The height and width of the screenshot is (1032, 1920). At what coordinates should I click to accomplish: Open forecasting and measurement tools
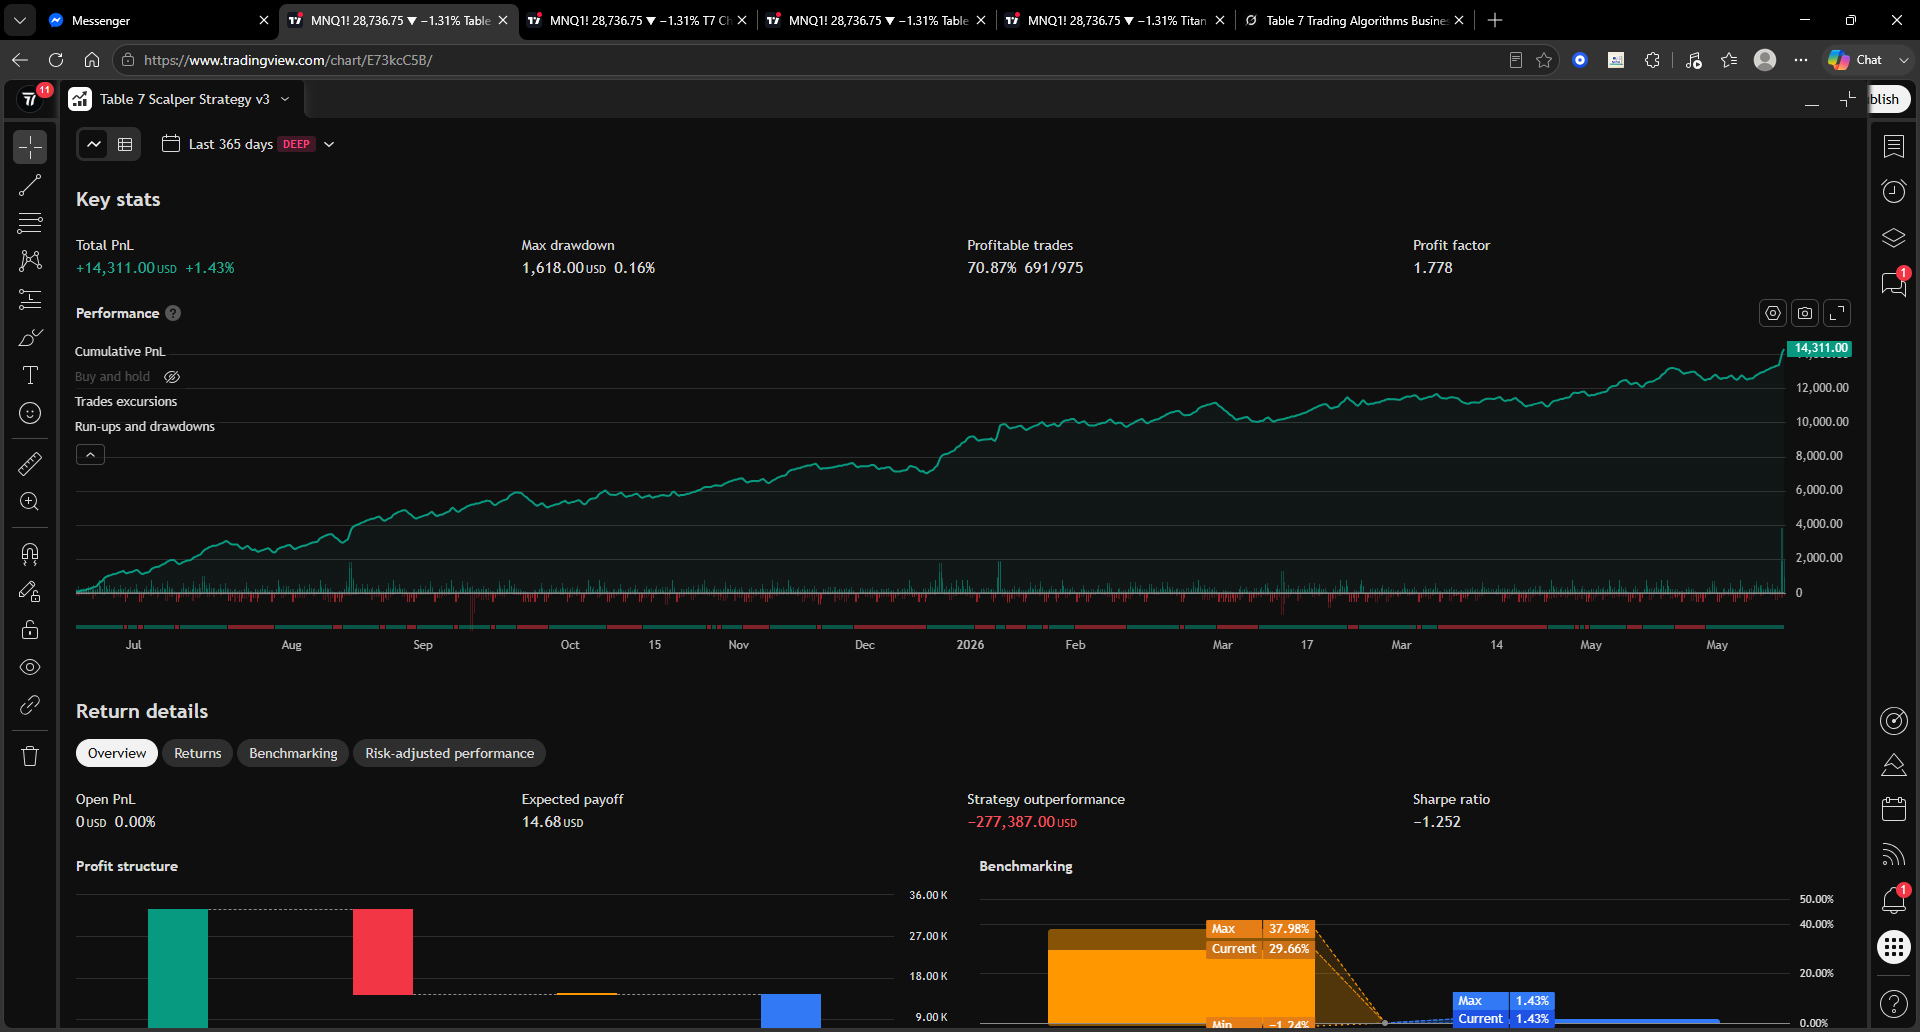click(x=30, y=299)
